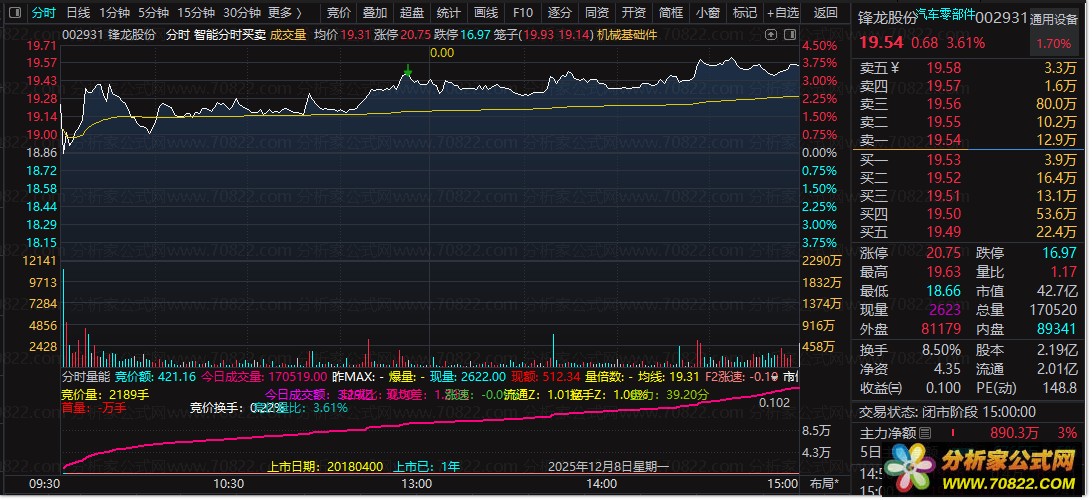Click the 锋龙股份 title in quote panel
Viewport: 1092px width, 500px height.
pyautogui.click(x=888, y=19)
